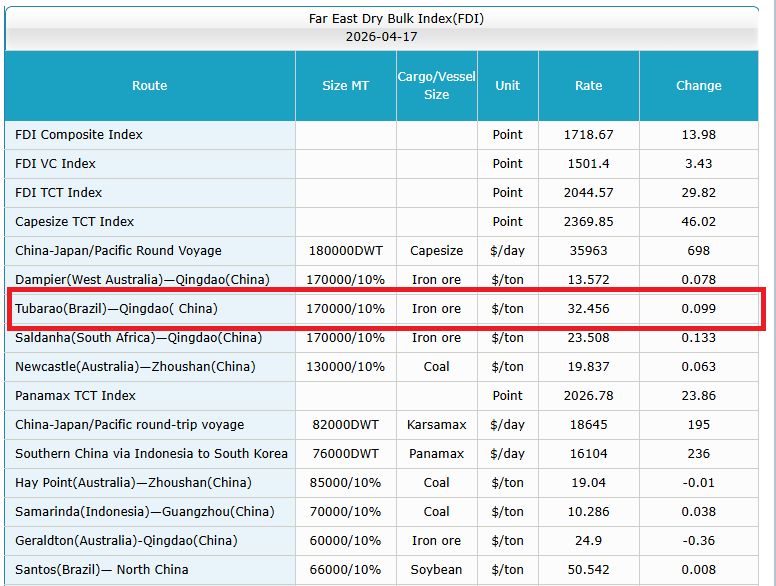Click the rate value 18645
Image resolution: width=776 pixels, height=586 pixels.
[x=588, y=425]
